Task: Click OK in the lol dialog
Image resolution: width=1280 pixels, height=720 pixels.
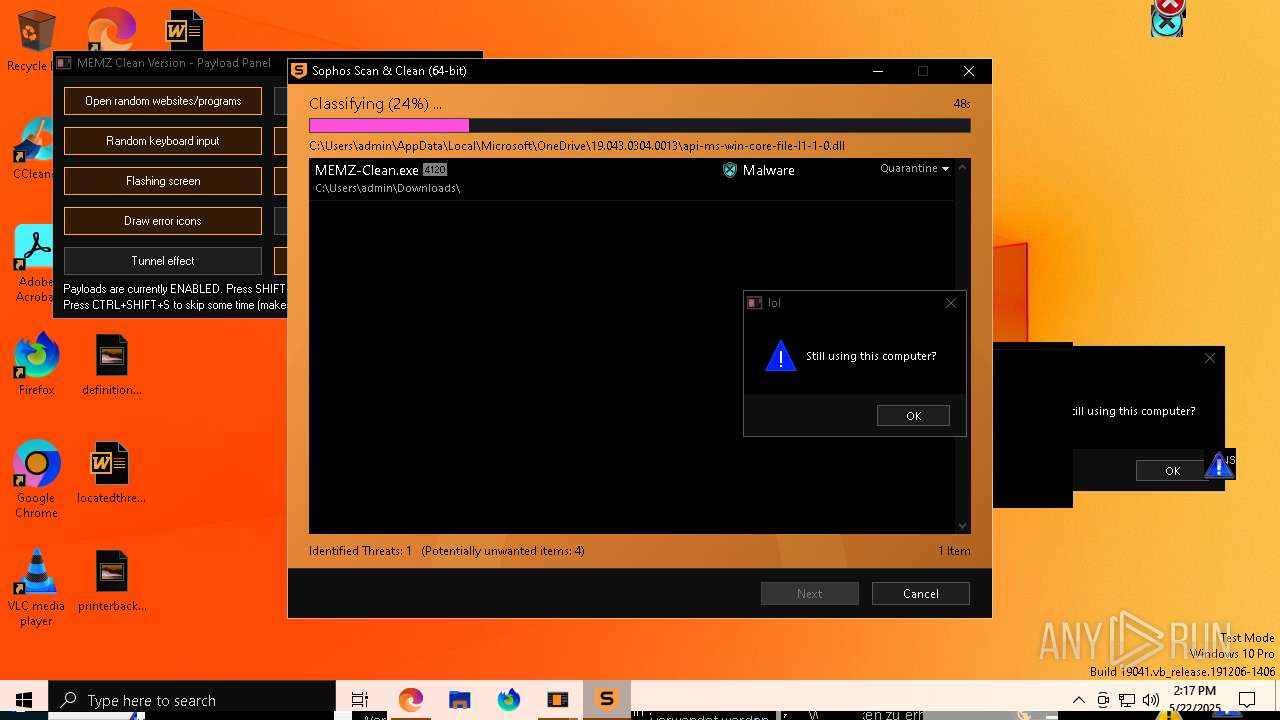Action: [913, 416]
